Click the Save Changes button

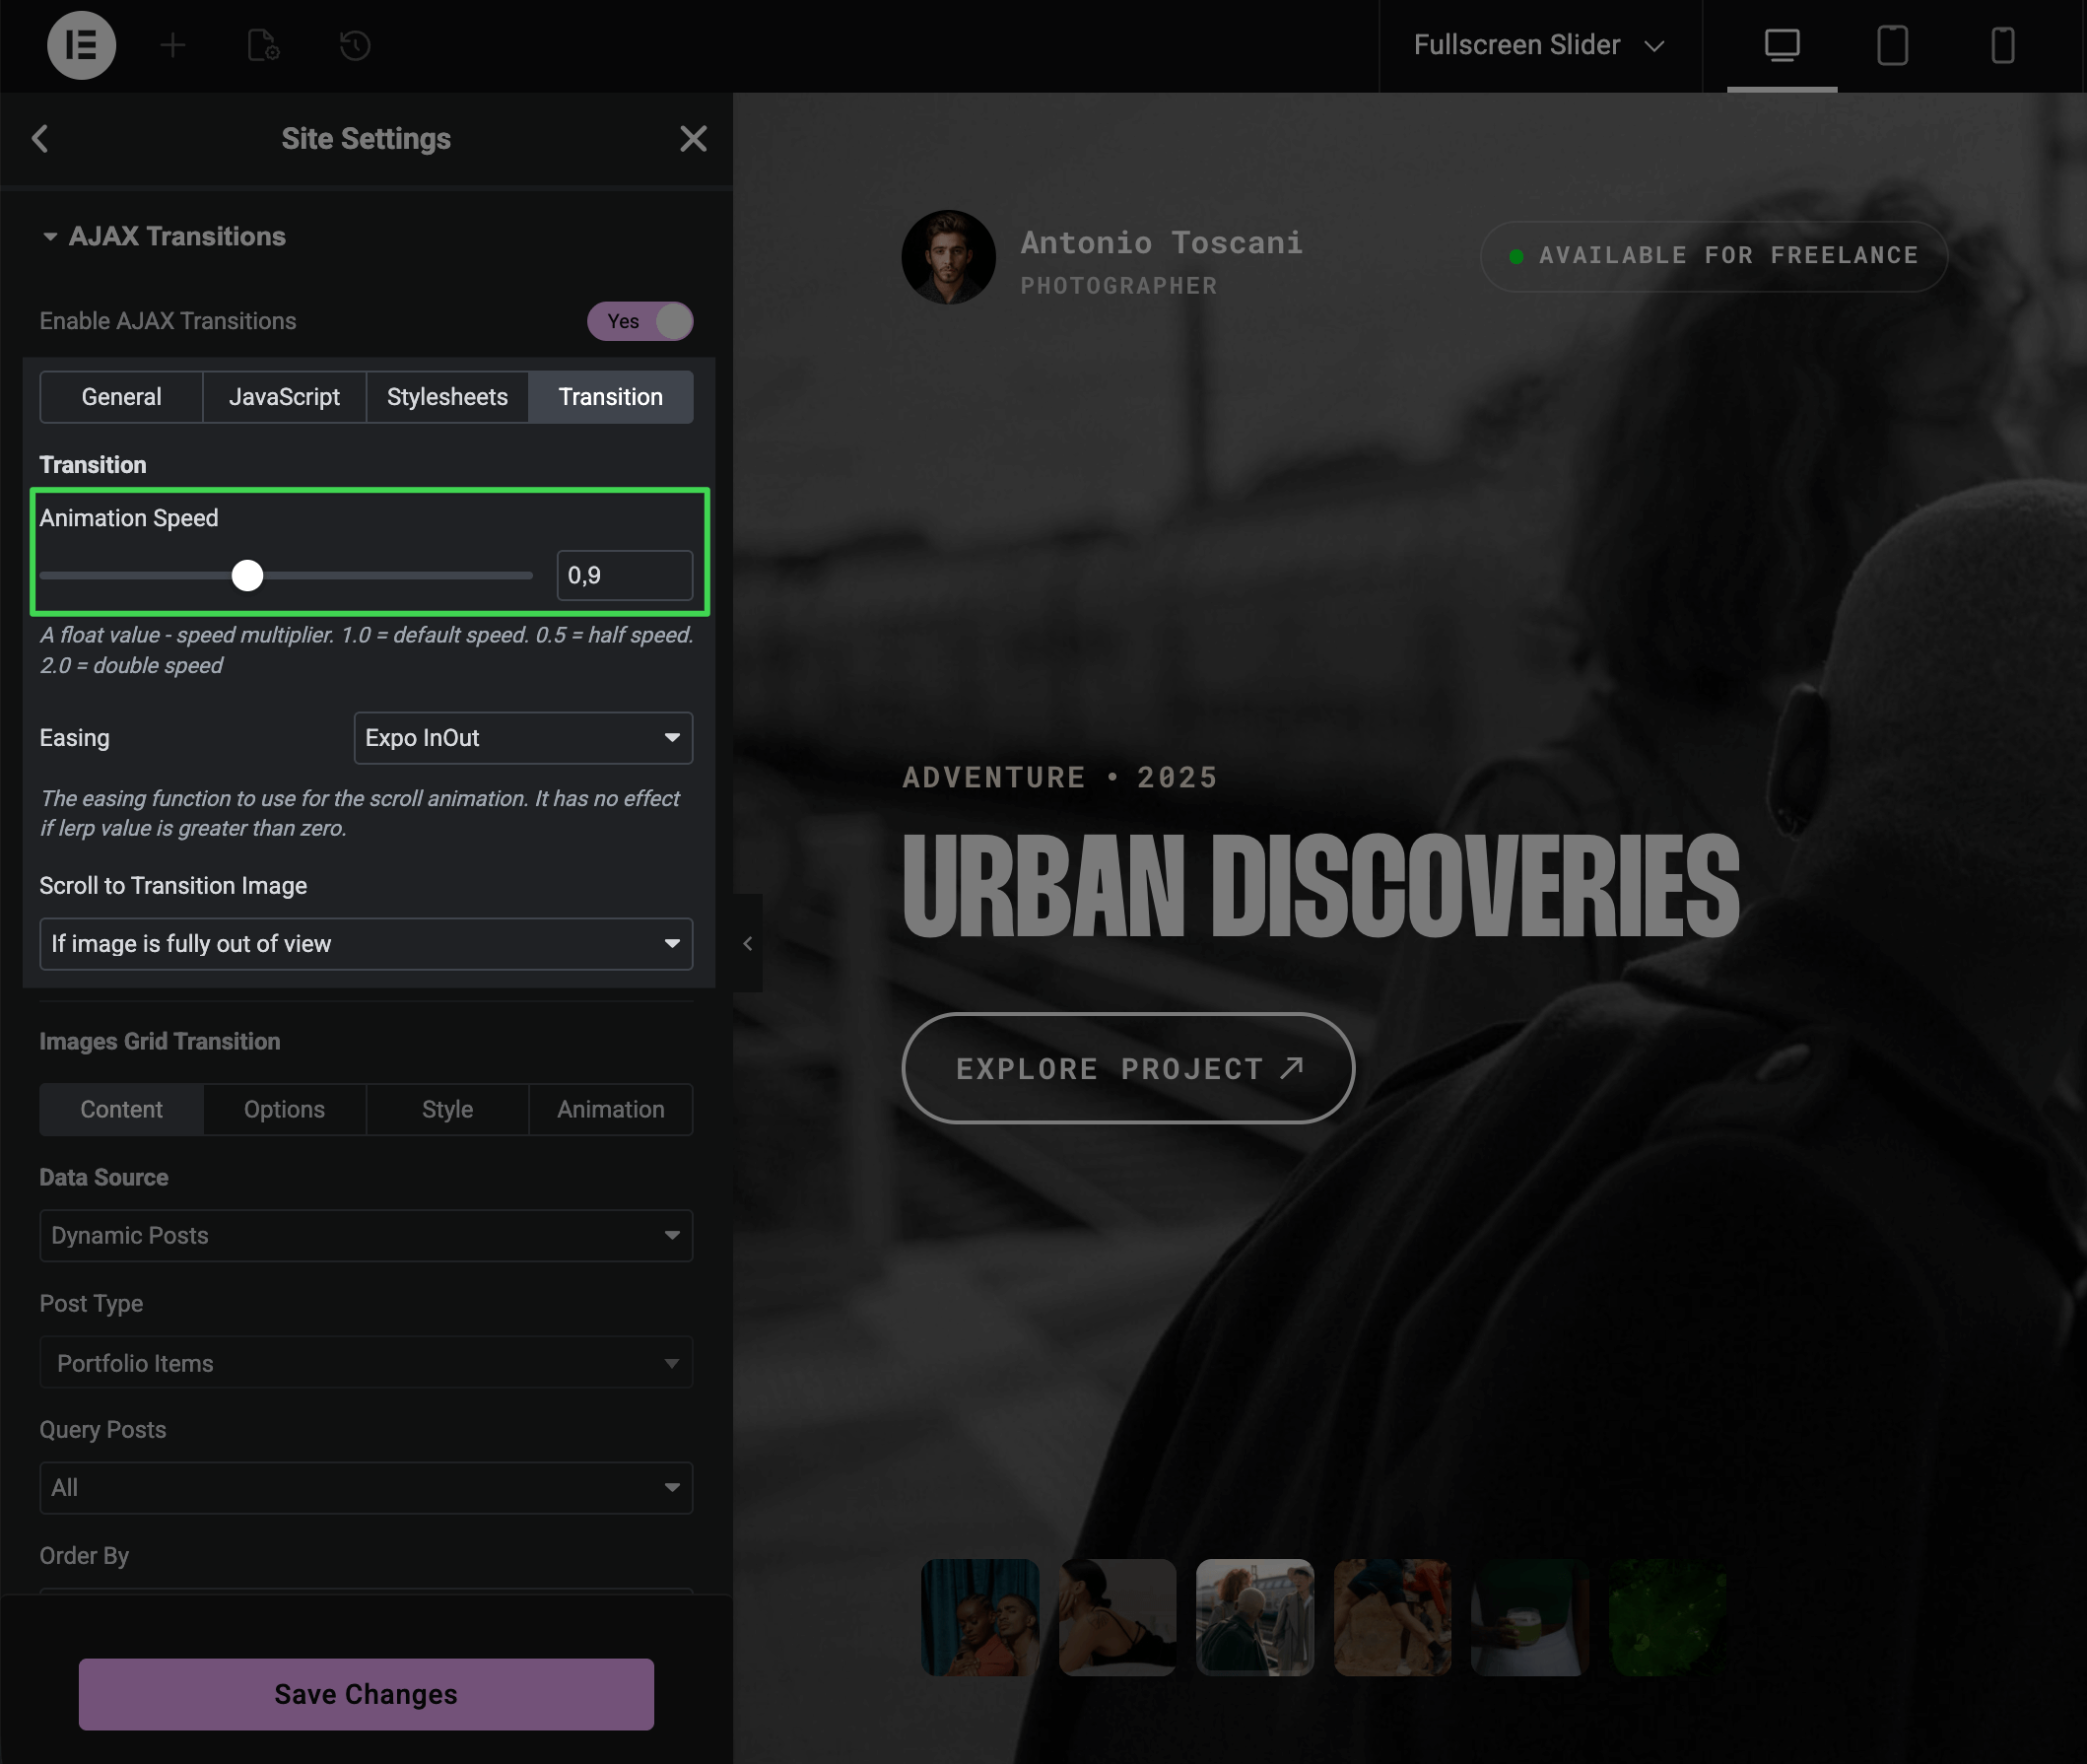point(366,1694)
